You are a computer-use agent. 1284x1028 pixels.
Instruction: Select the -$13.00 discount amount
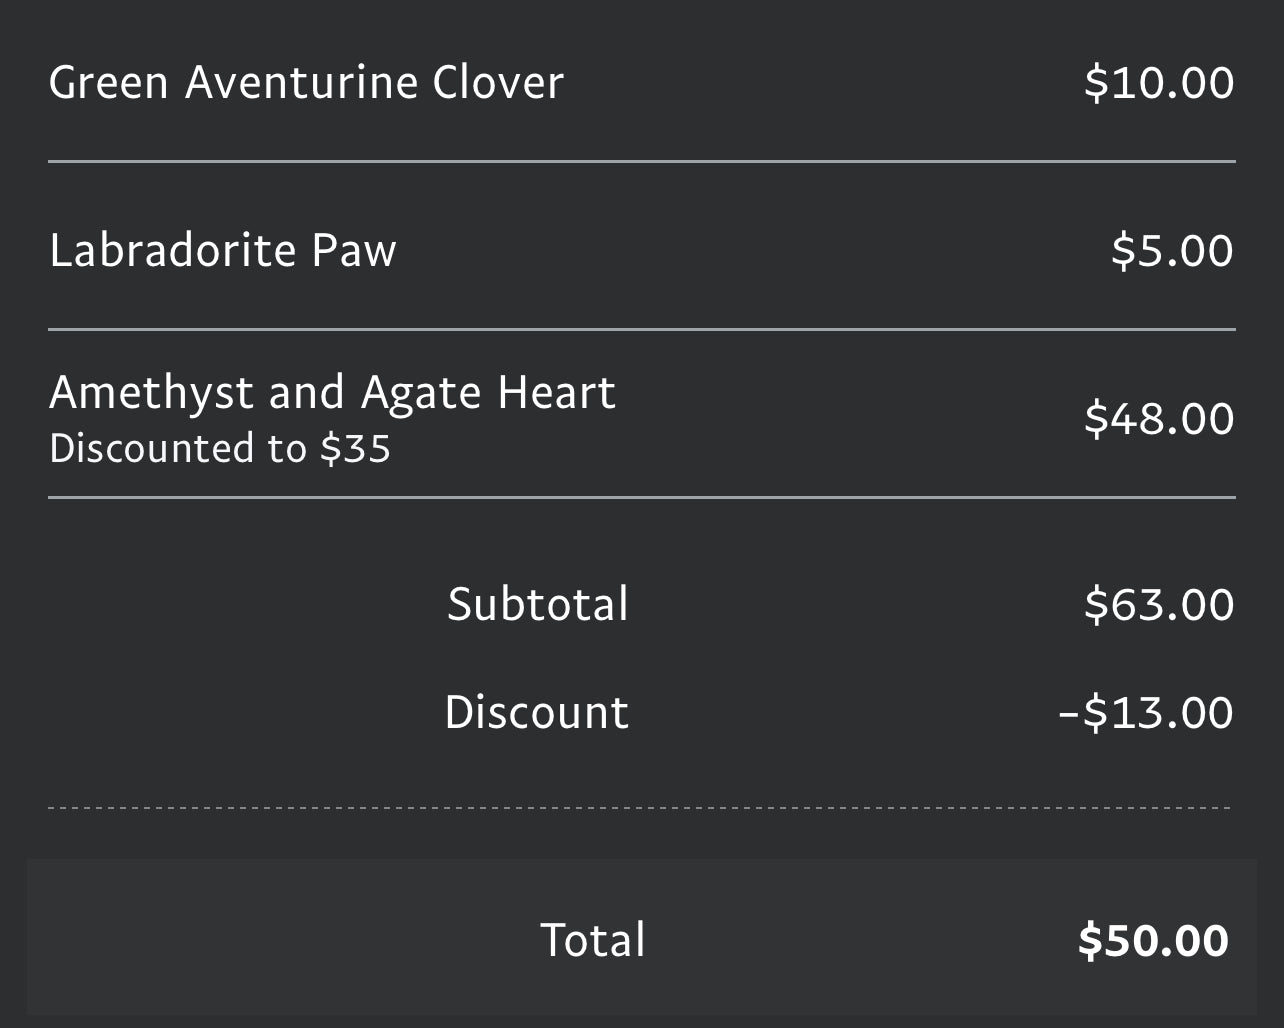pyautogui.click(x=1145, y=712)
